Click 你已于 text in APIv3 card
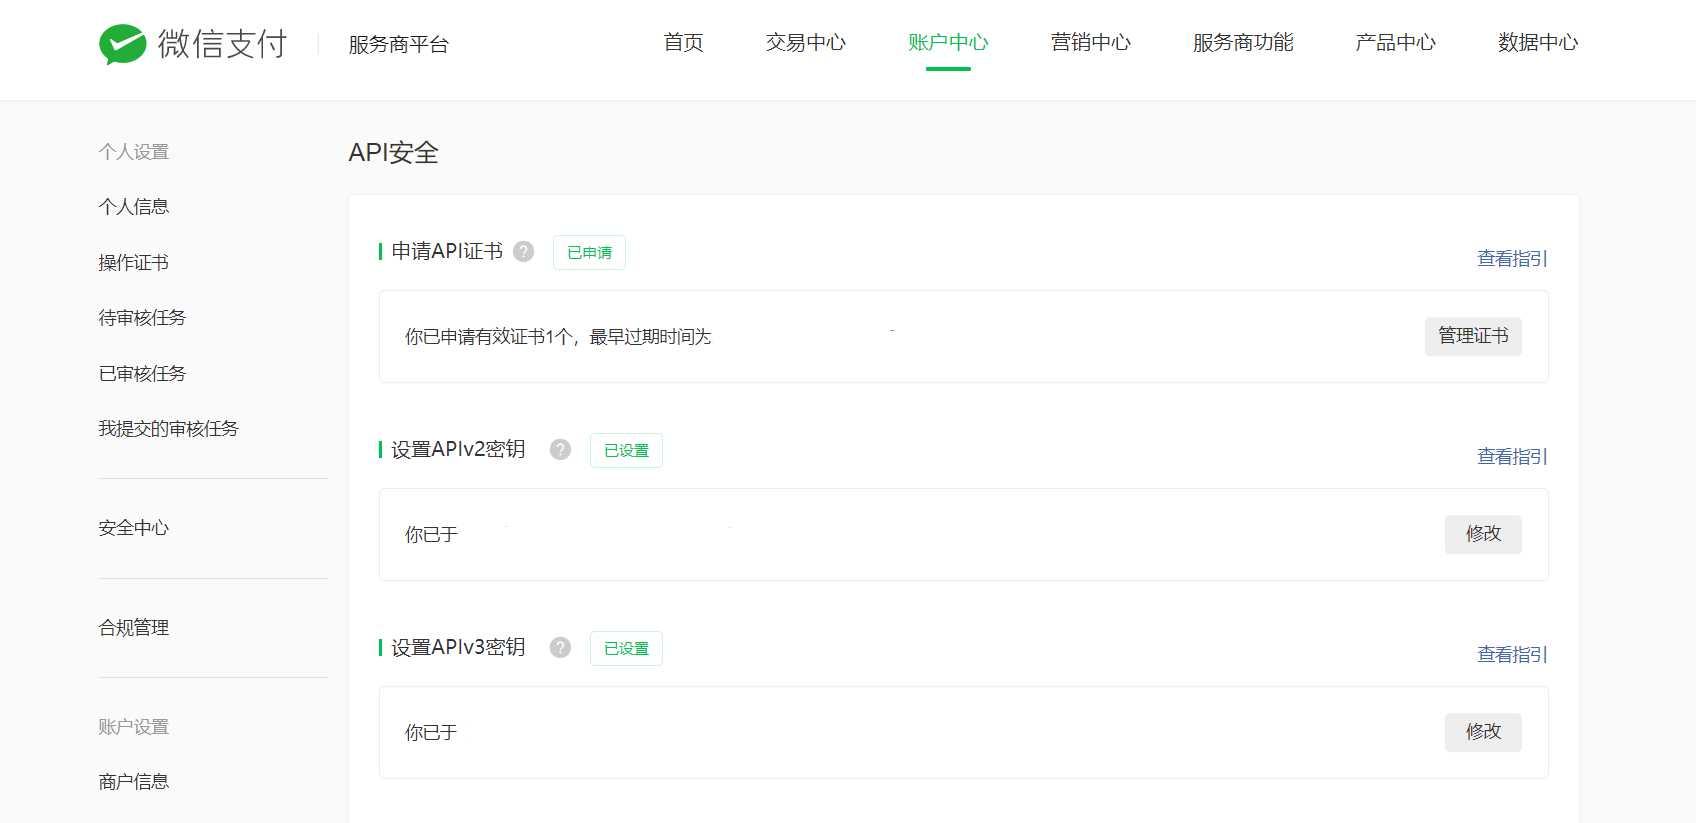1696x823 pixels. coord(431,733)
